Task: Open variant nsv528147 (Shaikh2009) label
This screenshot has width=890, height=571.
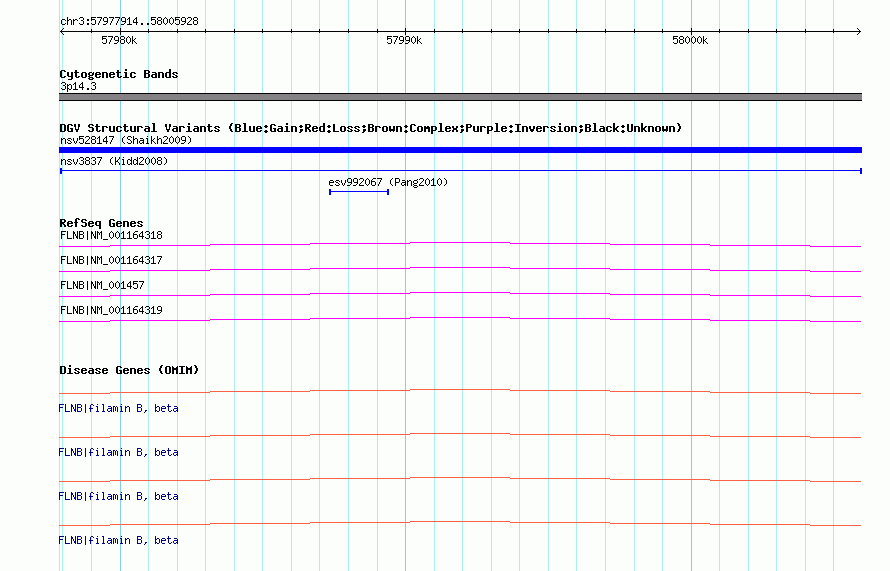Action: (126, 140)
